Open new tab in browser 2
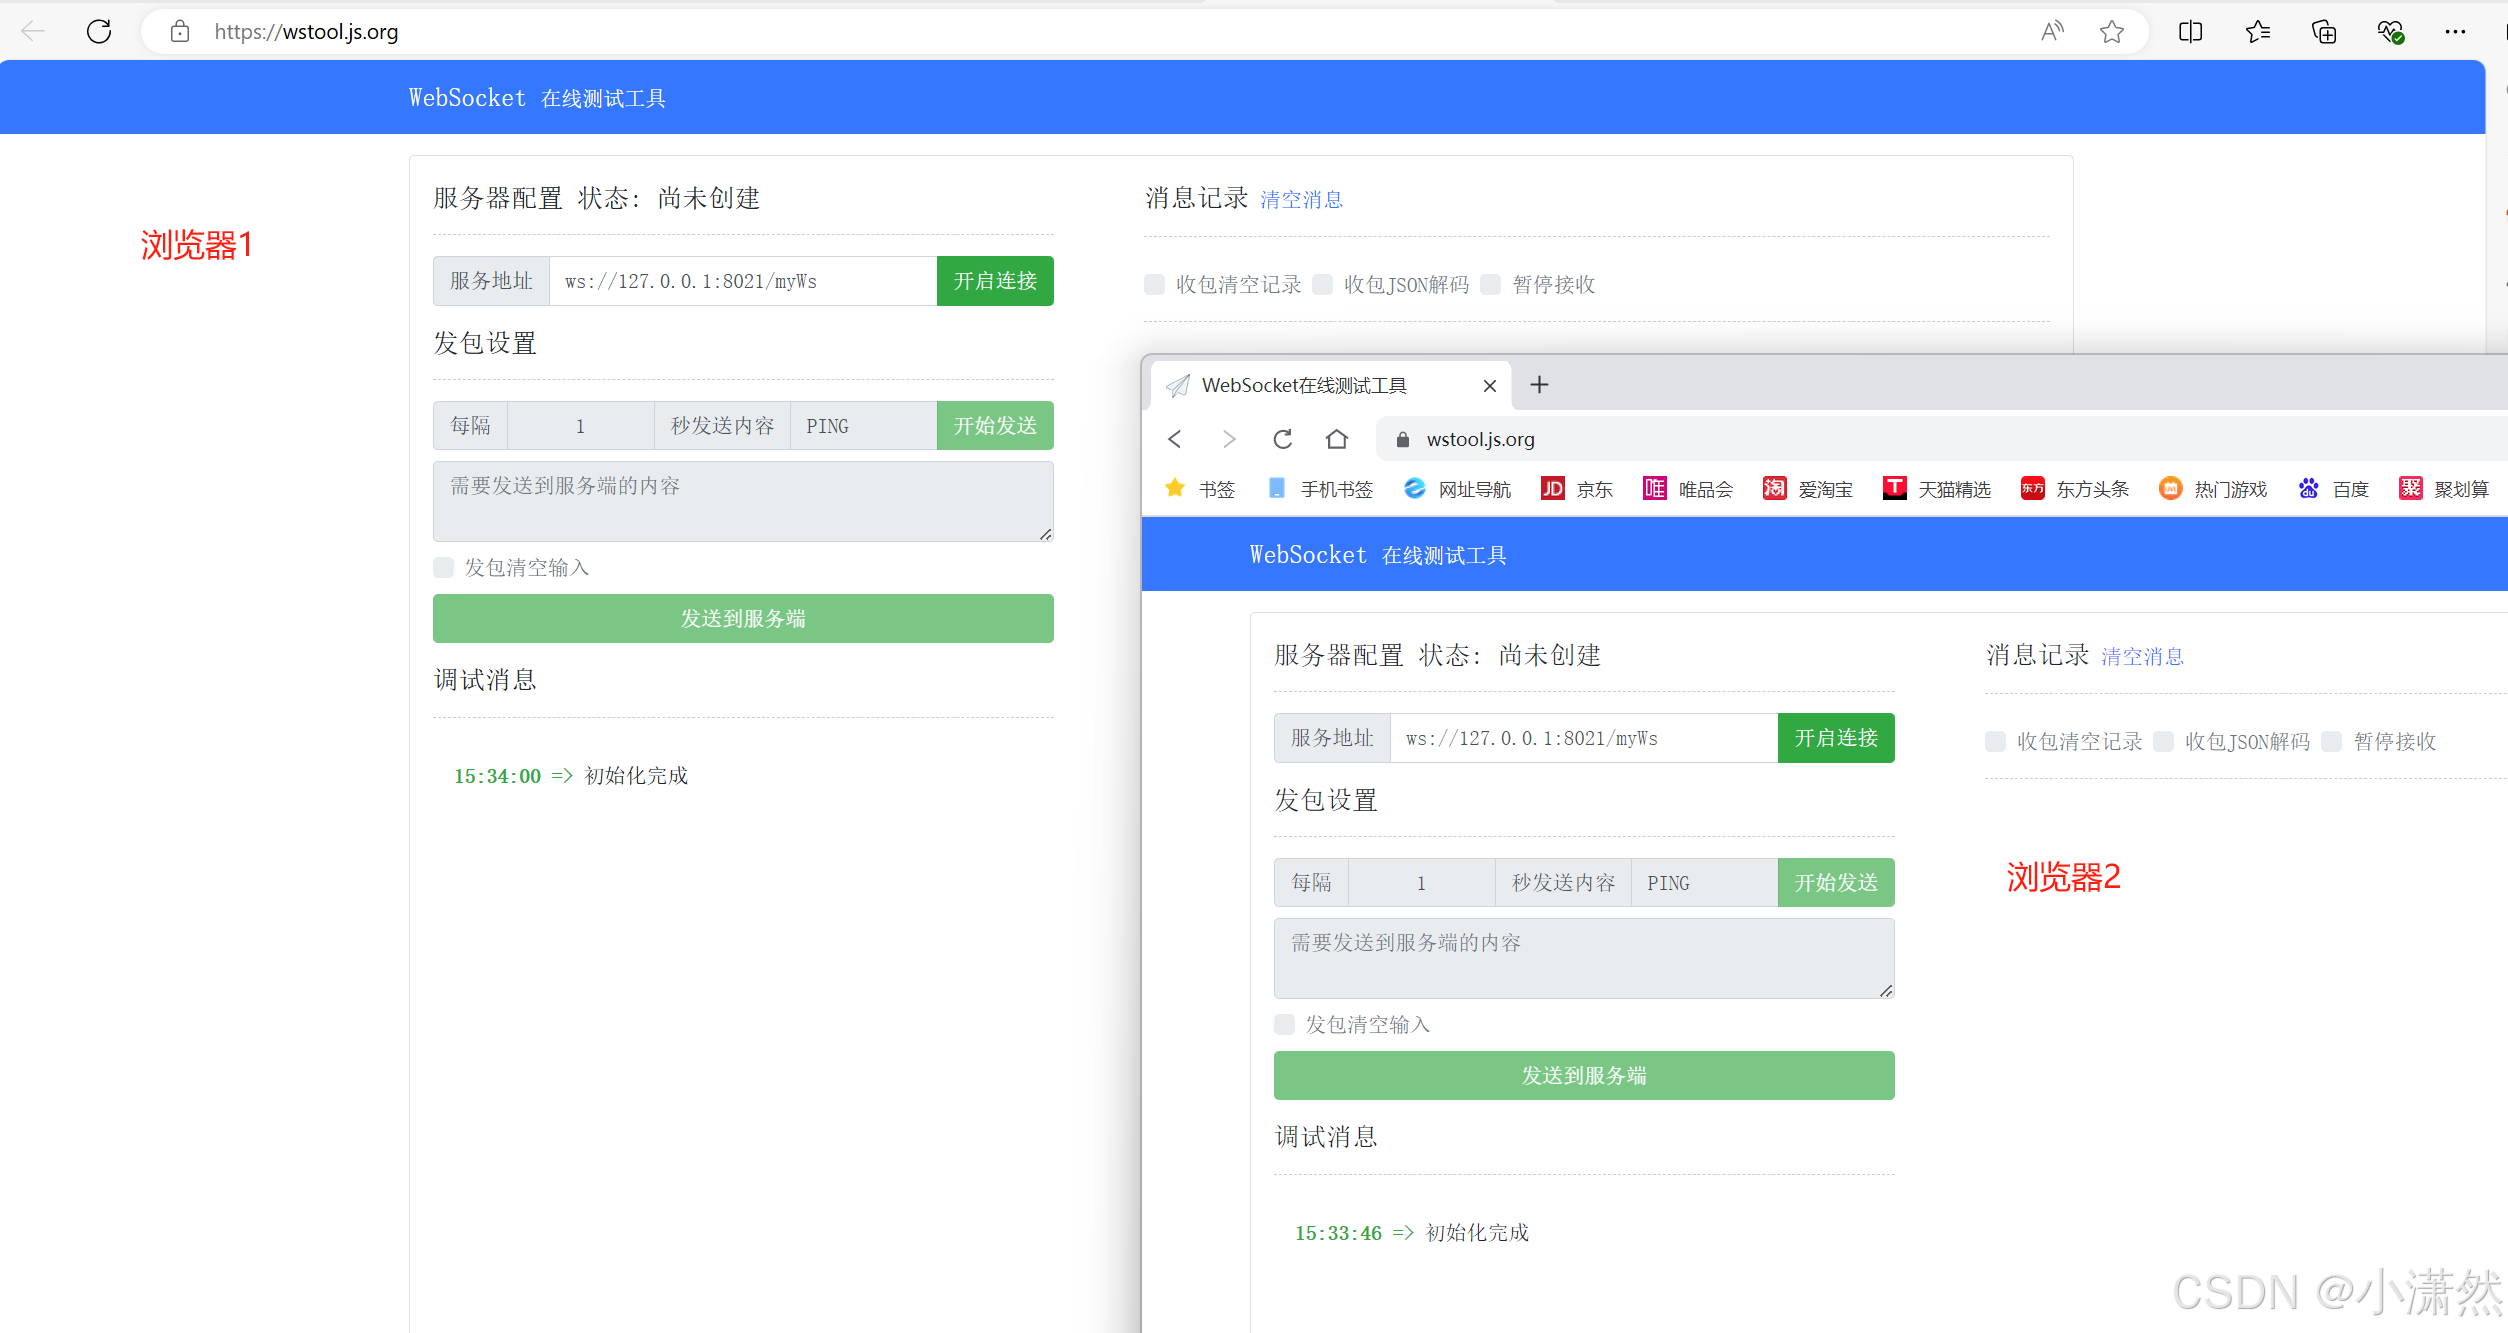2508x1333 pixels. pyautogui.click(x=1540, y=385)
